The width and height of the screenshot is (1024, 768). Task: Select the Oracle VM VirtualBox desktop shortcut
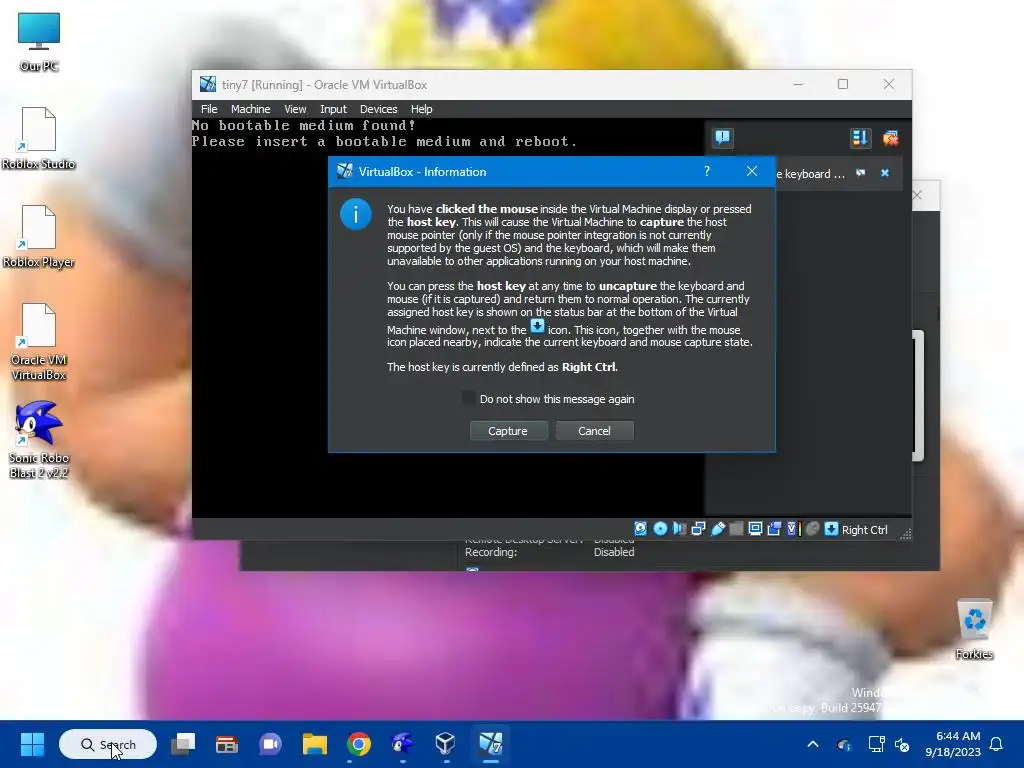39,342
